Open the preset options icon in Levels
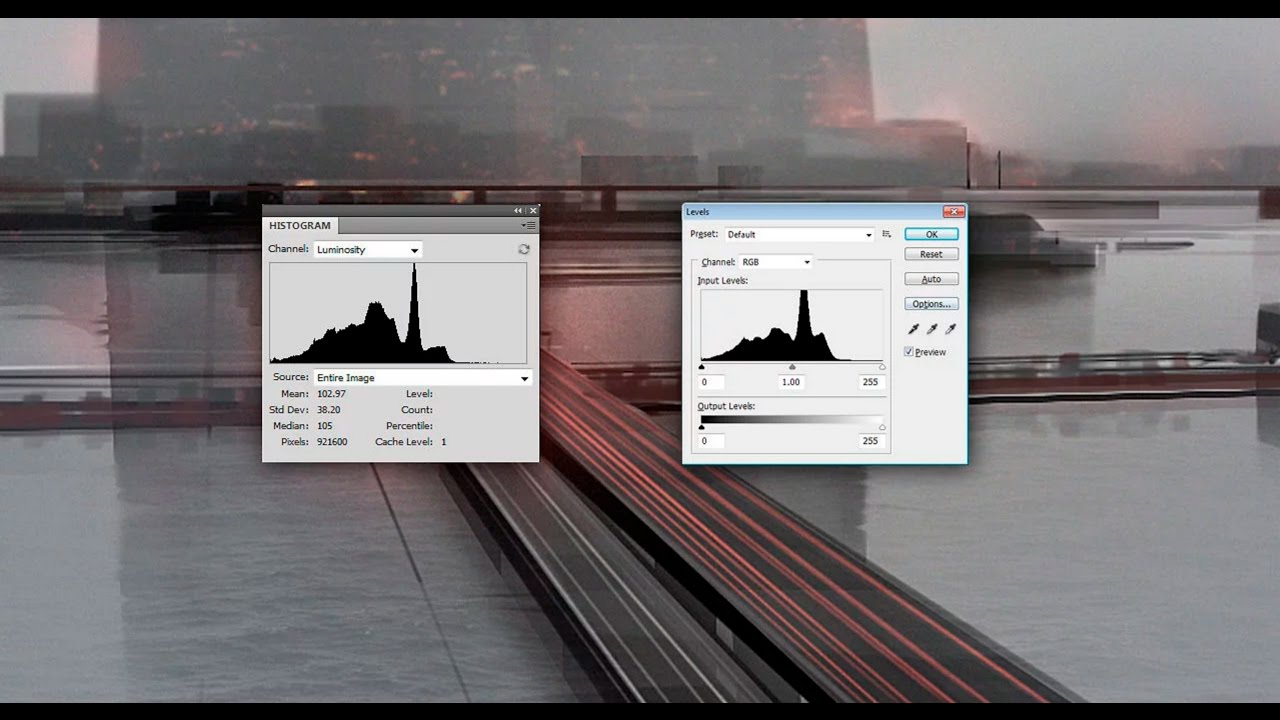 click(x=886, y=234)
